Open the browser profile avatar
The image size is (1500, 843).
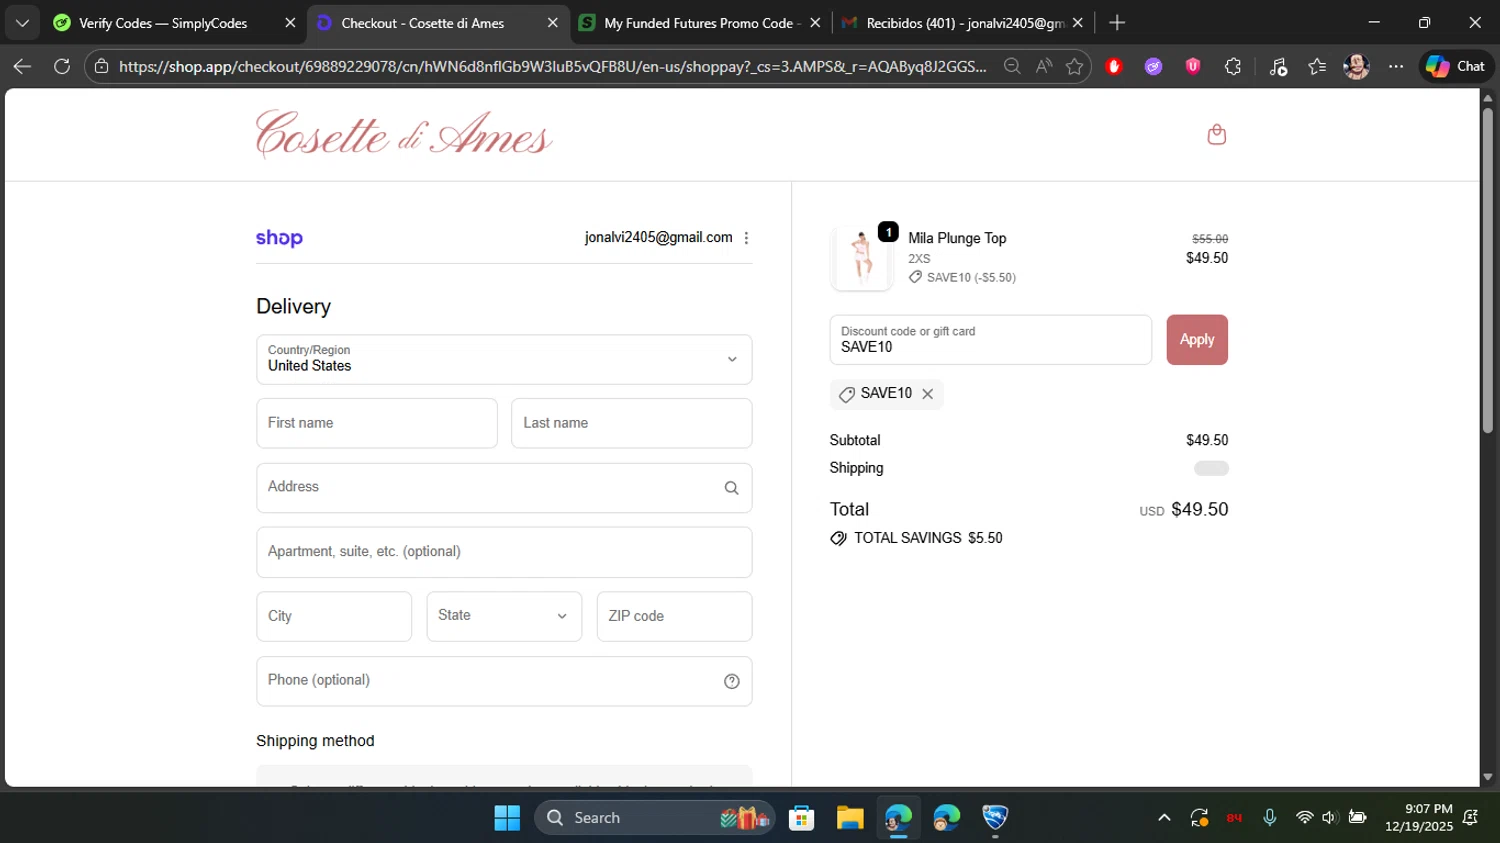tap(1356, 66)
